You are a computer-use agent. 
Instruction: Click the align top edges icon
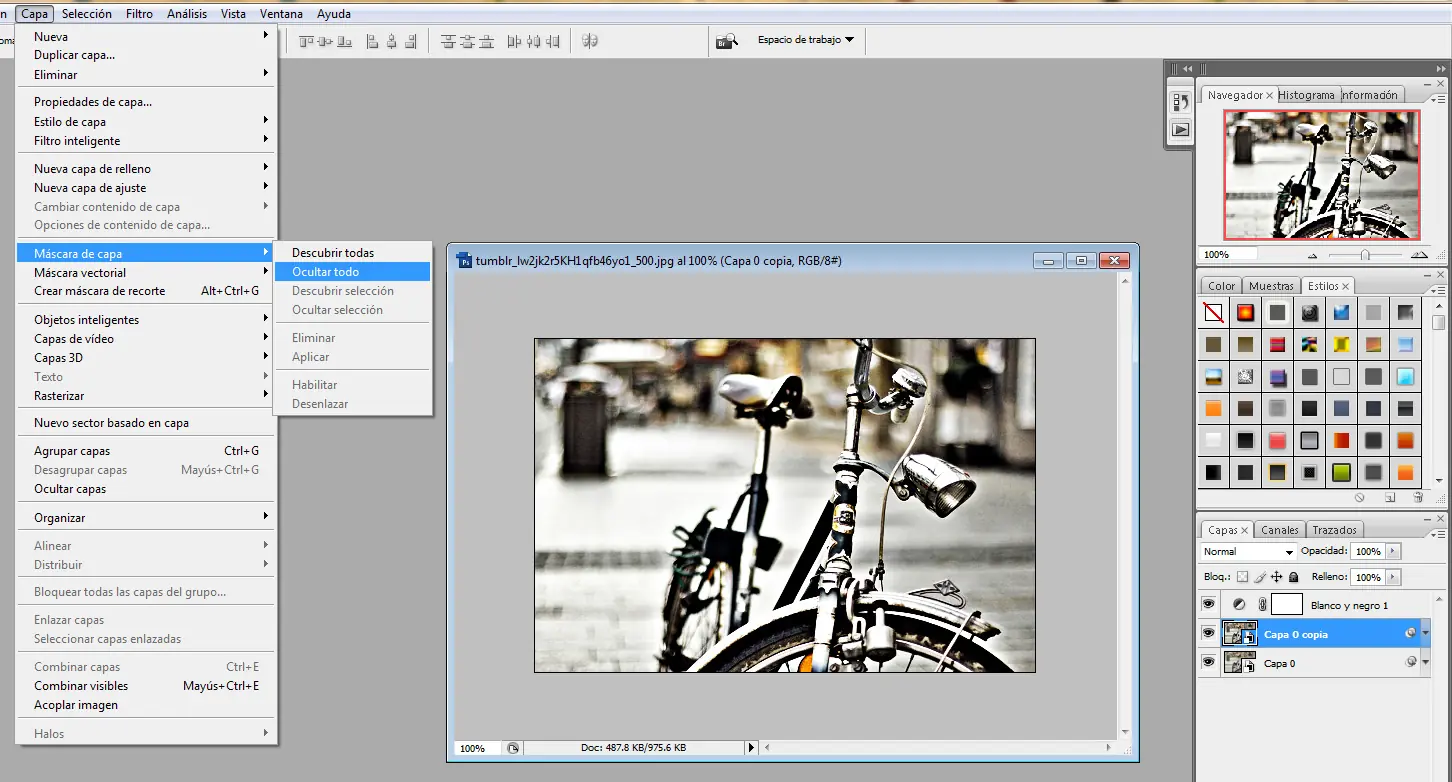pyautogui.click(x=306, y=41)
